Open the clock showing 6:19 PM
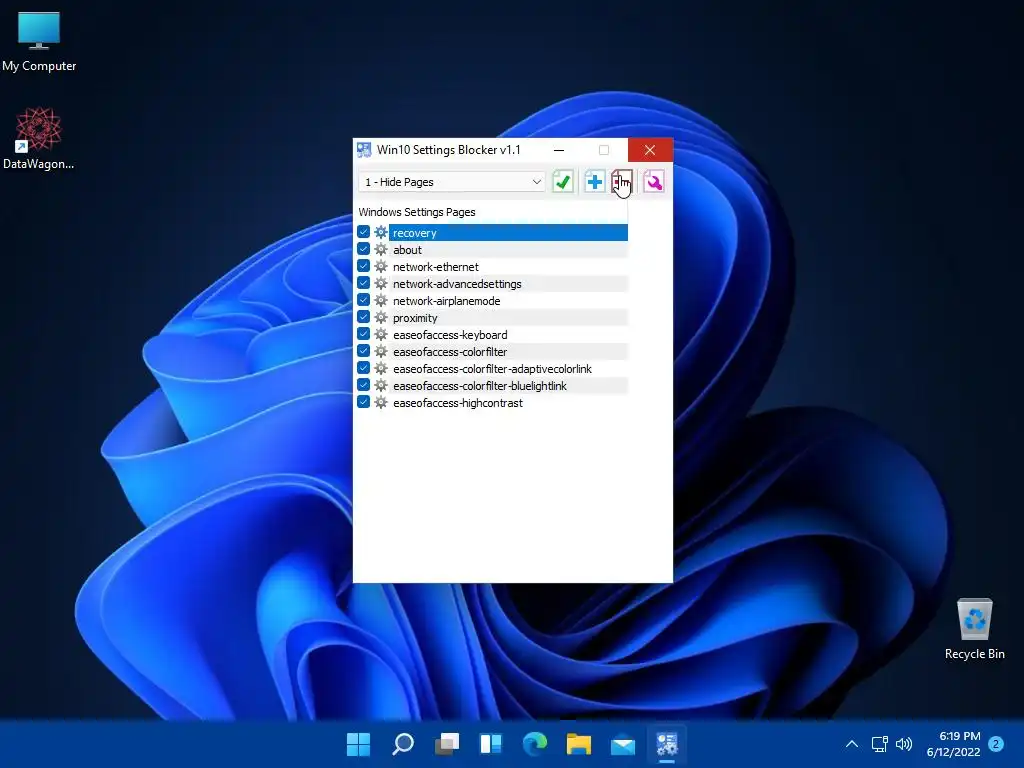Screen dimensions: 1024x768 (x=953, y=744)
